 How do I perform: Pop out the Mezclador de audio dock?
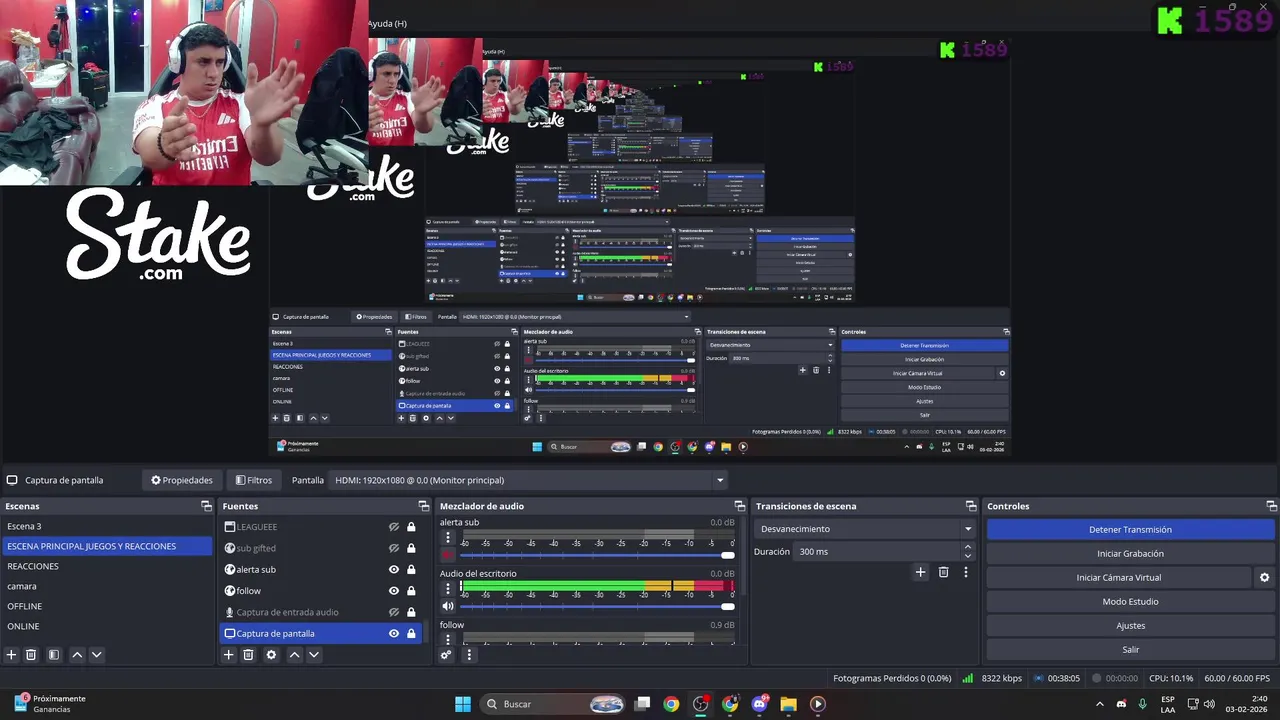coord(739,506)
